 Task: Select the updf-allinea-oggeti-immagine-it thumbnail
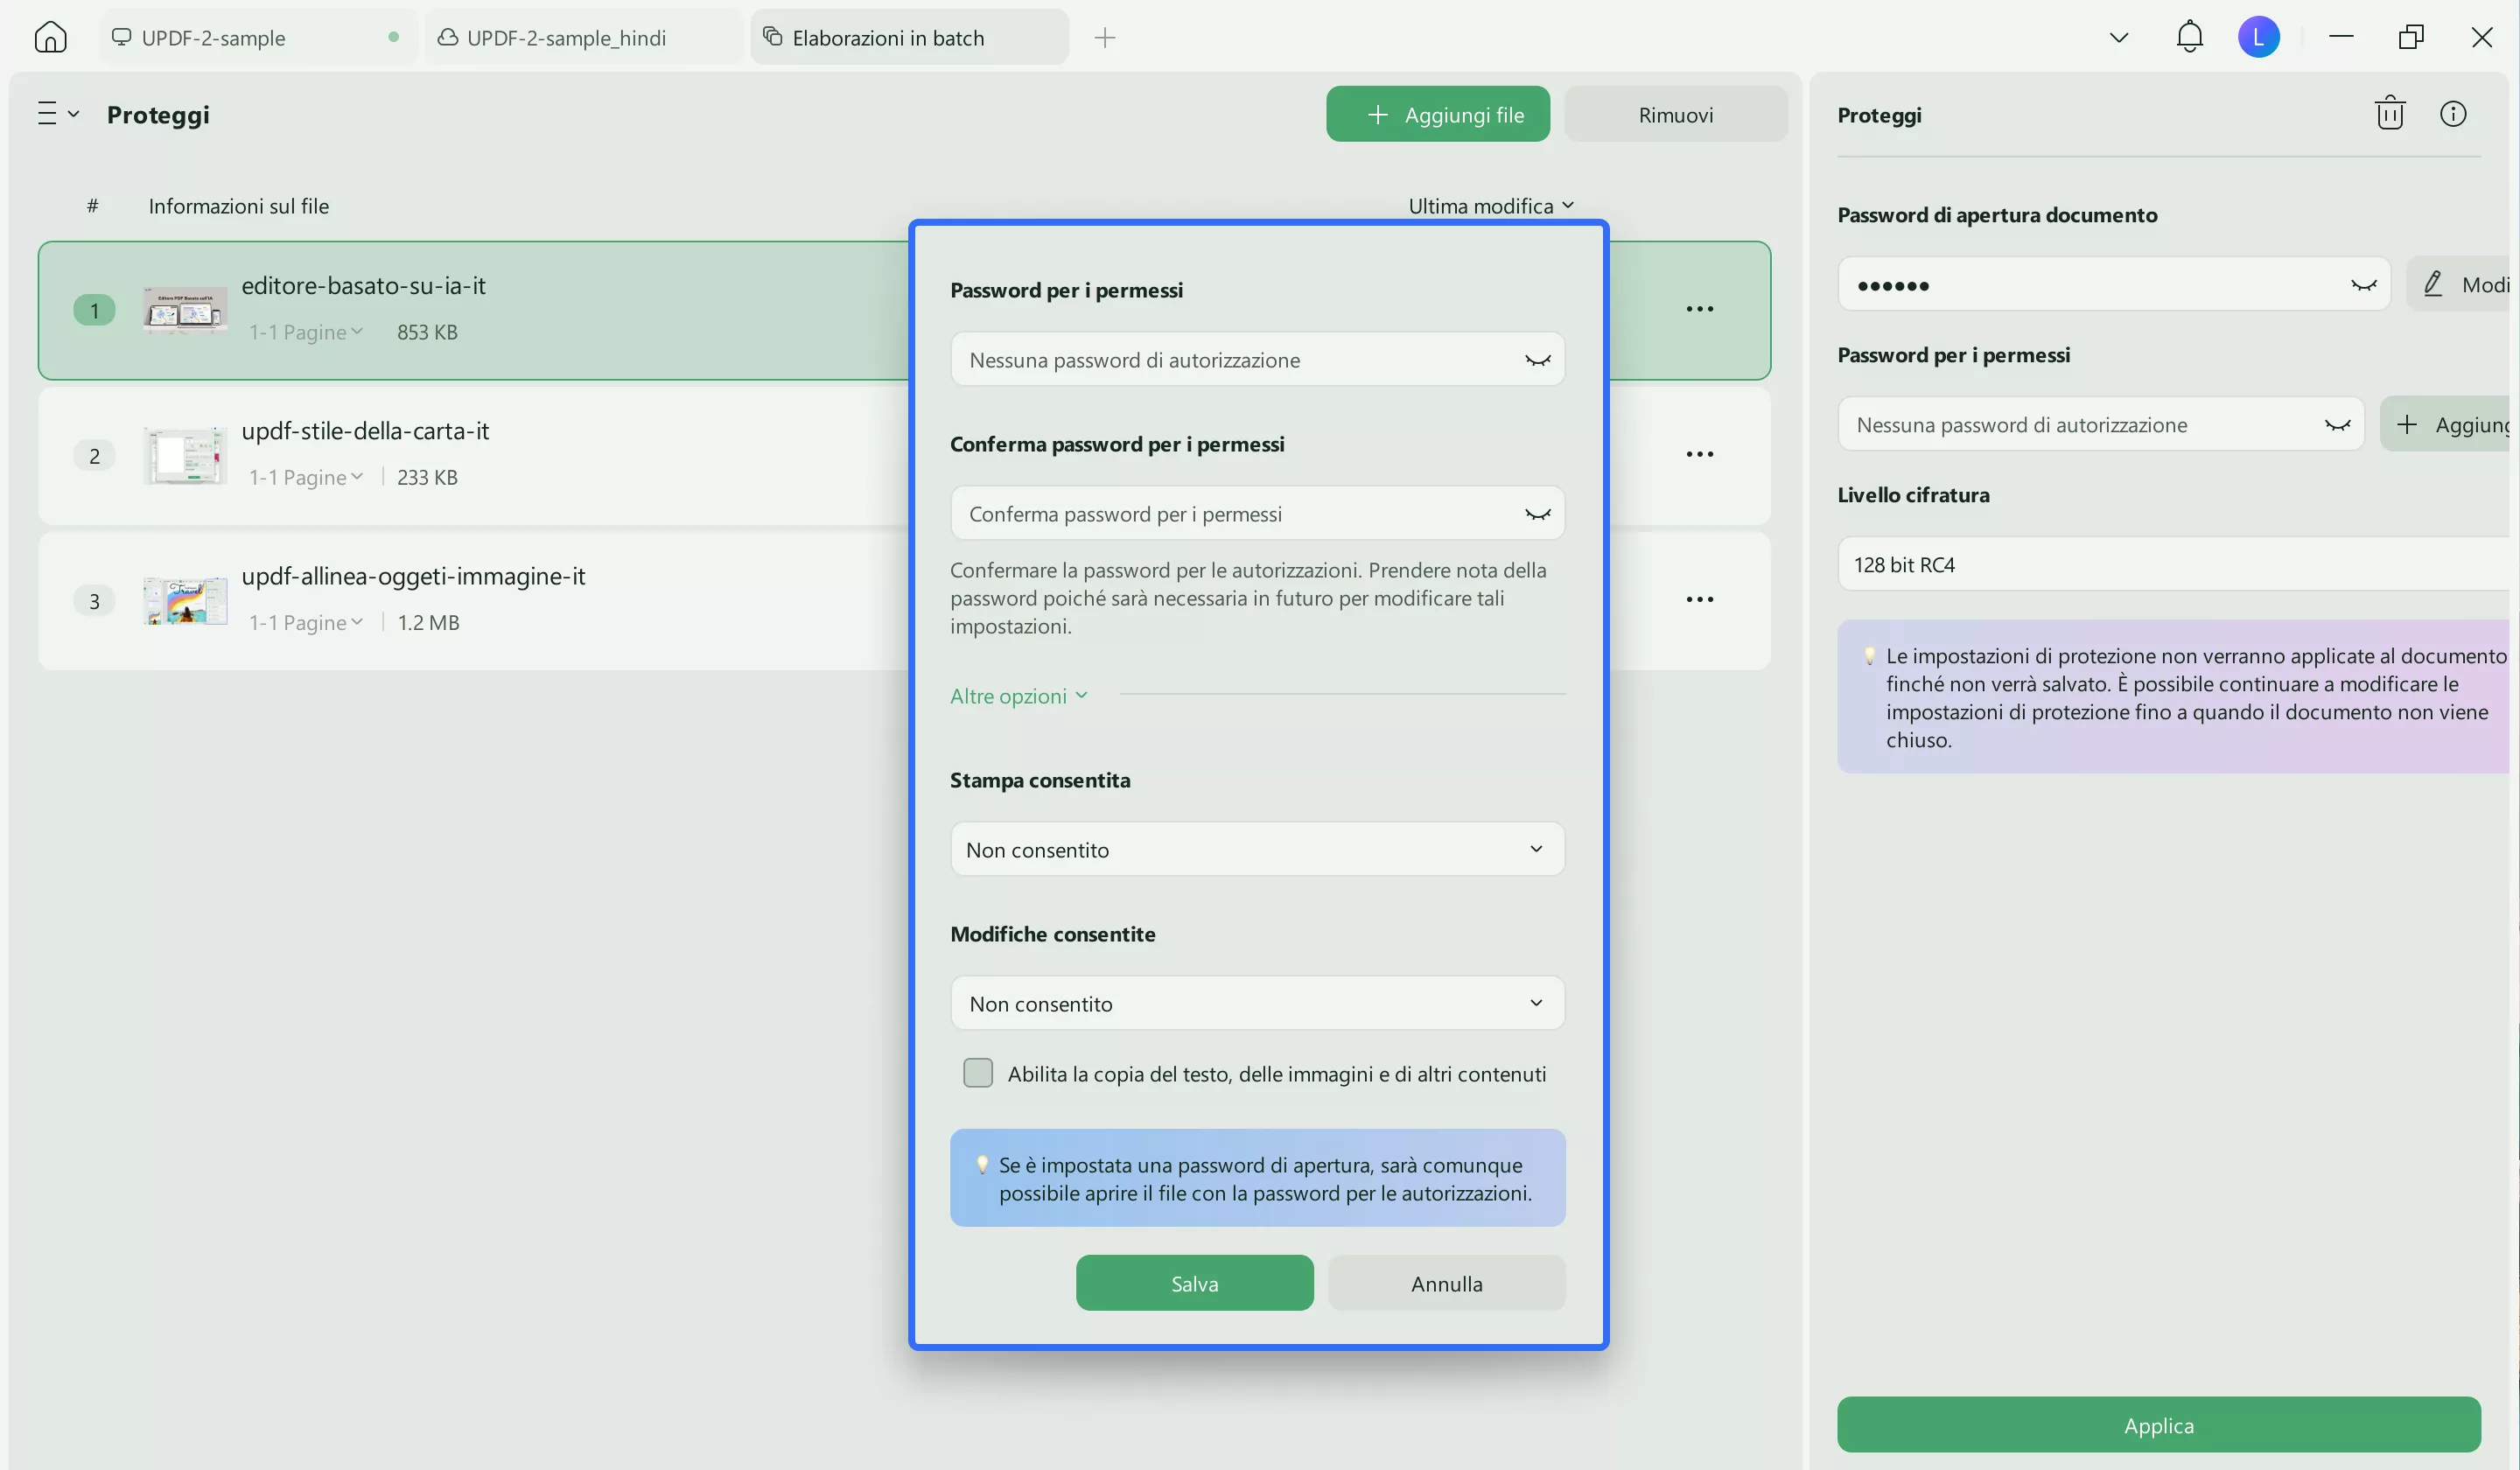tap(185, 600)
